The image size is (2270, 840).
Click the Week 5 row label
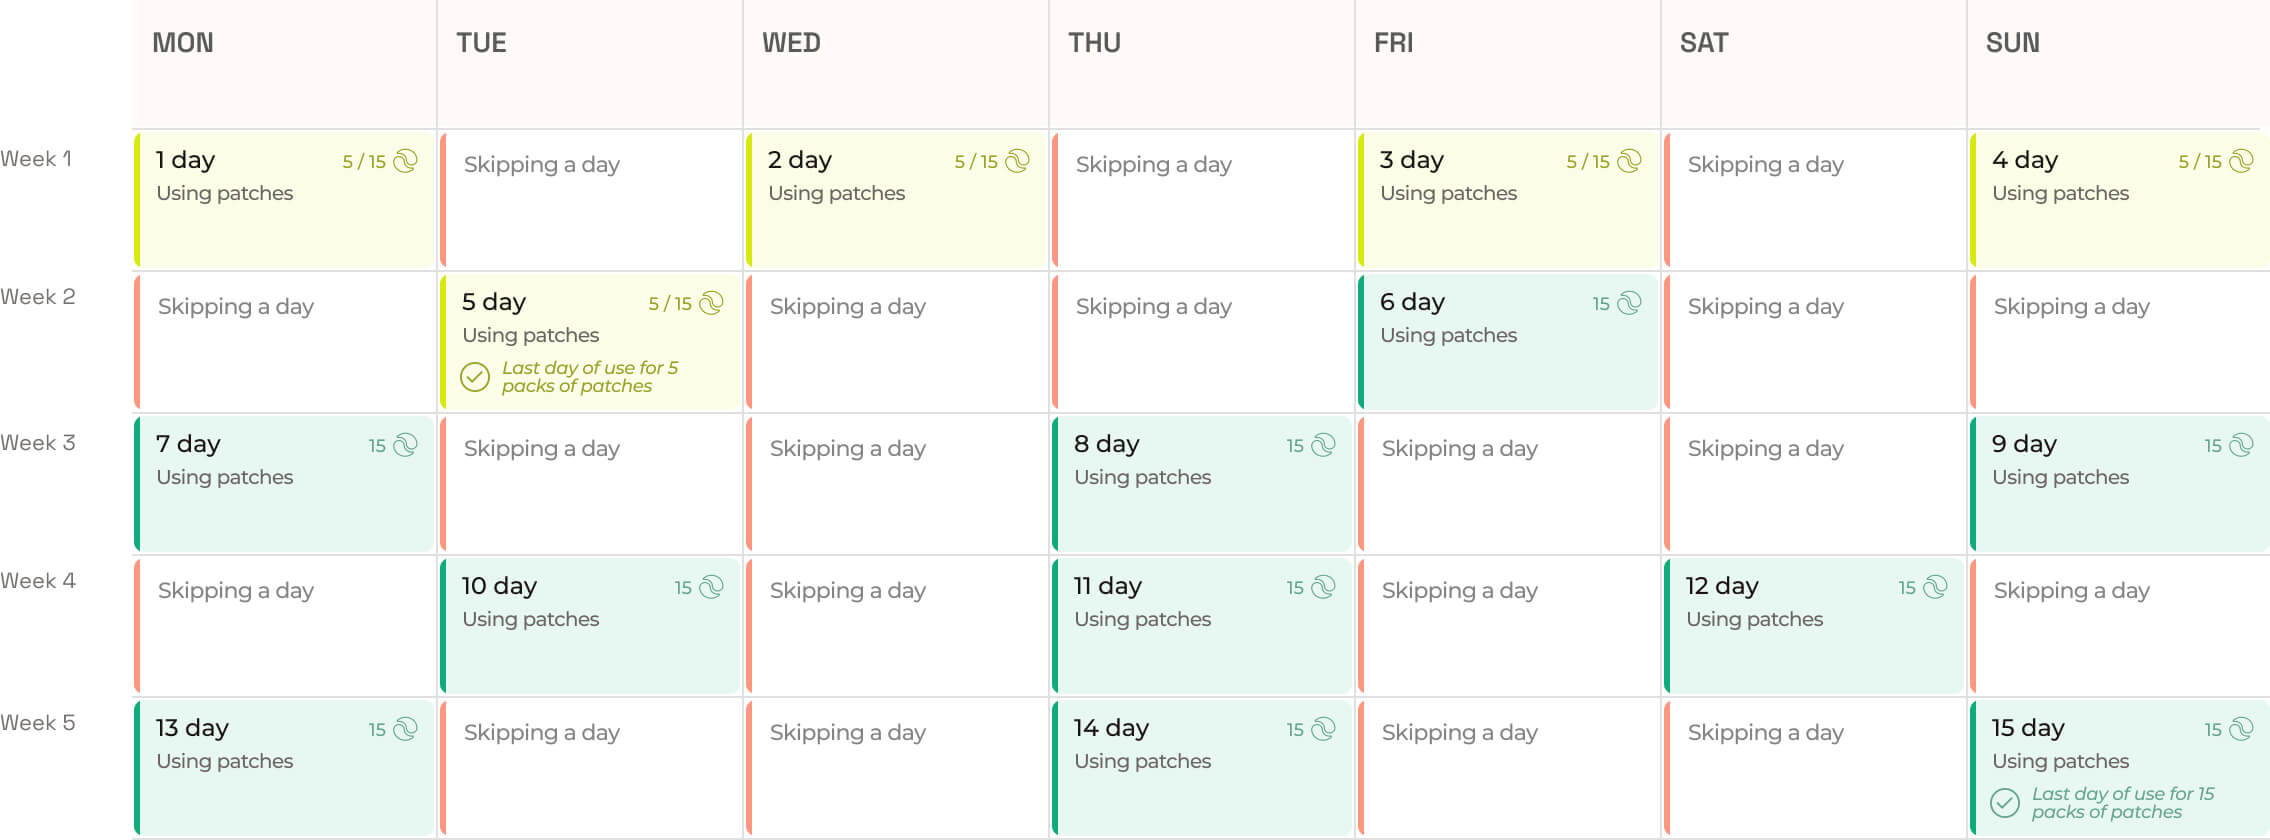click(x=38, y=723)
